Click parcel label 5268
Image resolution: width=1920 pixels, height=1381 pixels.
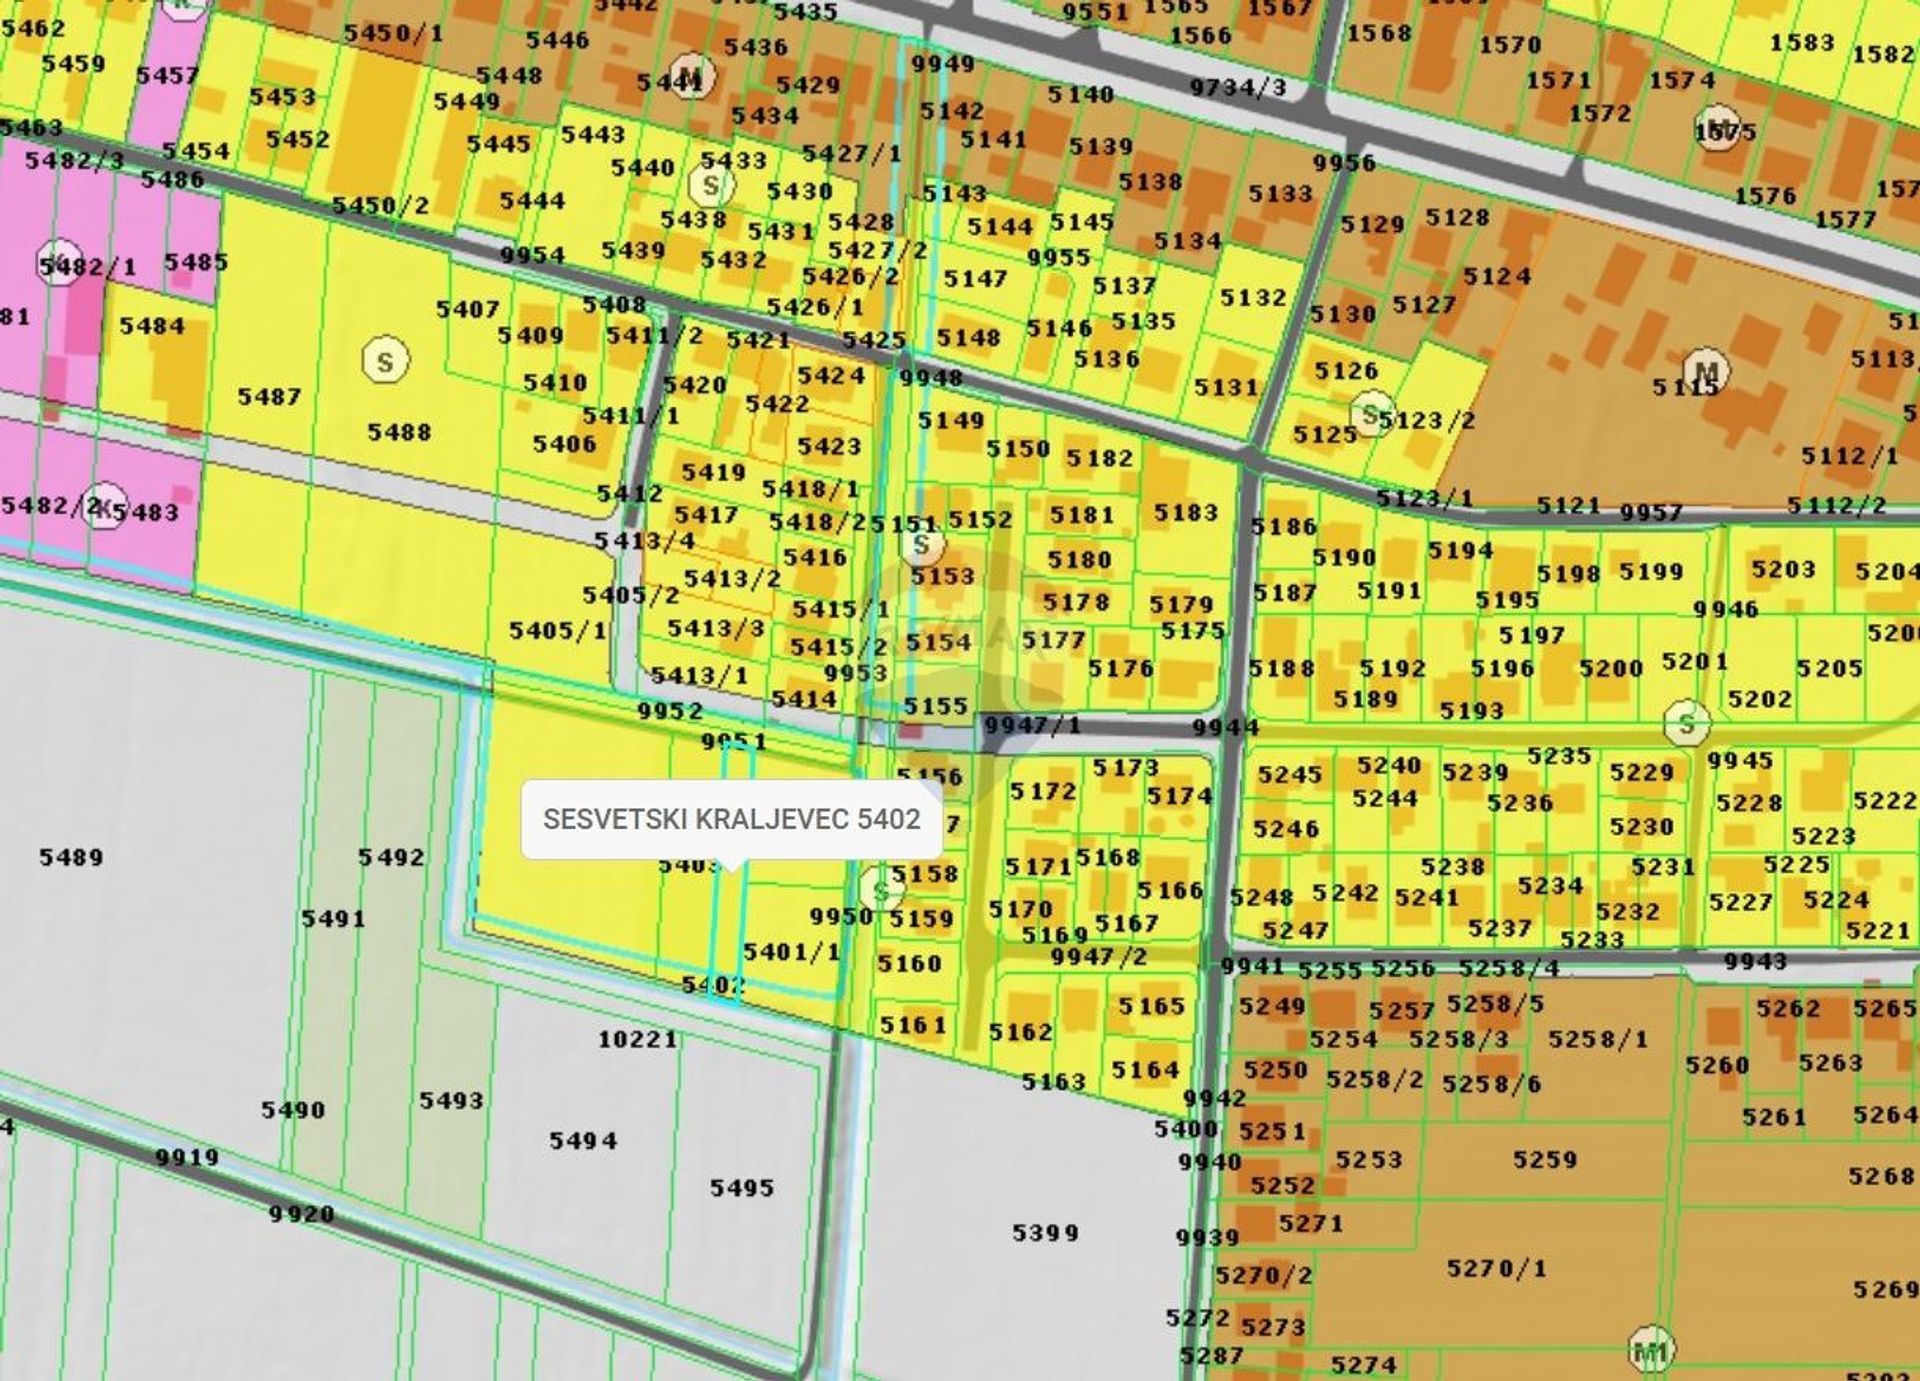click(x=1882, y=1176)
